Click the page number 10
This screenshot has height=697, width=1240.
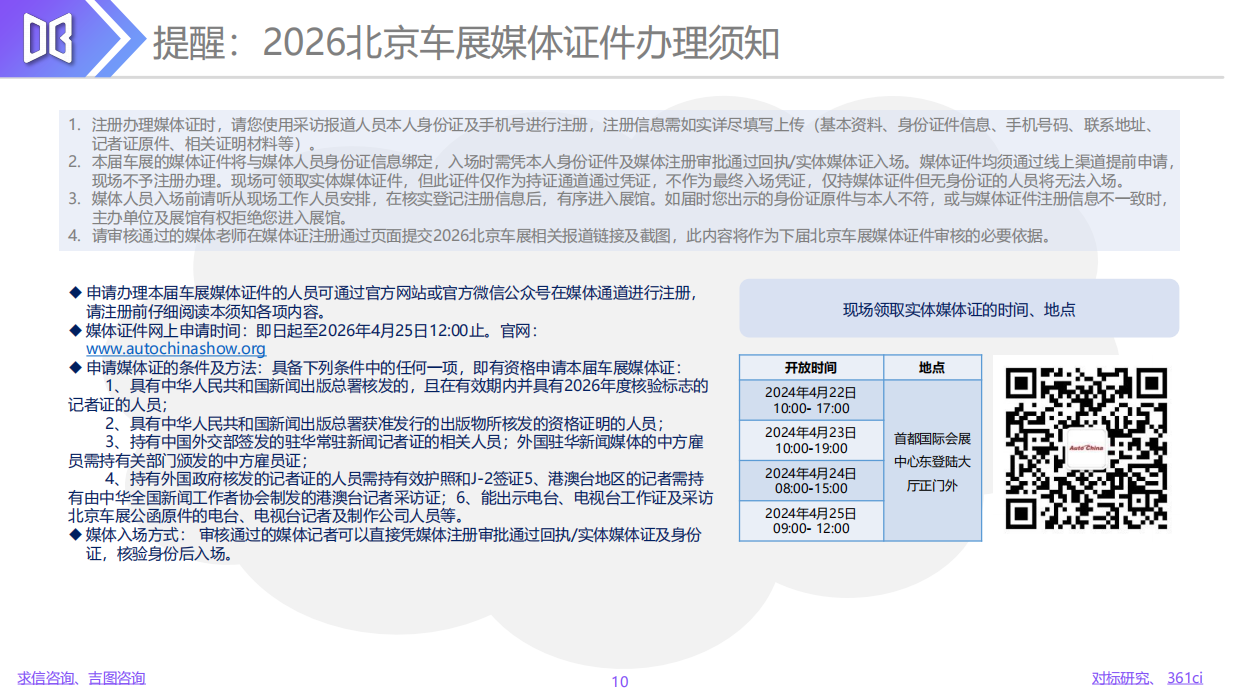(x=620, y=681)
